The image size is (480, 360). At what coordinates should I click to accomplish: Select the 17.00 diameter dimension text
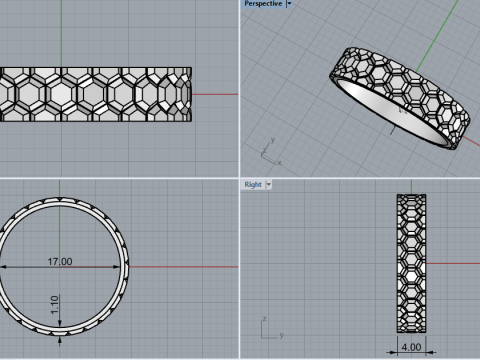coord(60,262)
